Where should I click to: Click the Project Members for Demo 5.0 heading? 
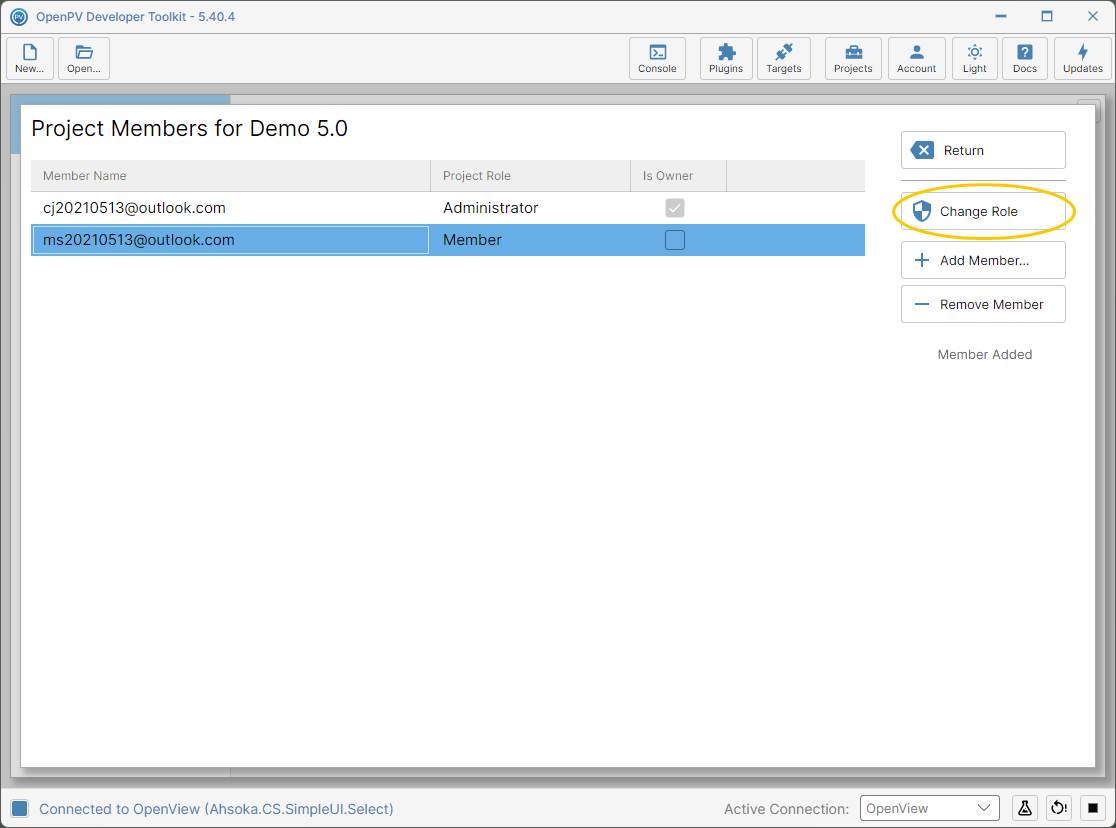coord(189,128)
